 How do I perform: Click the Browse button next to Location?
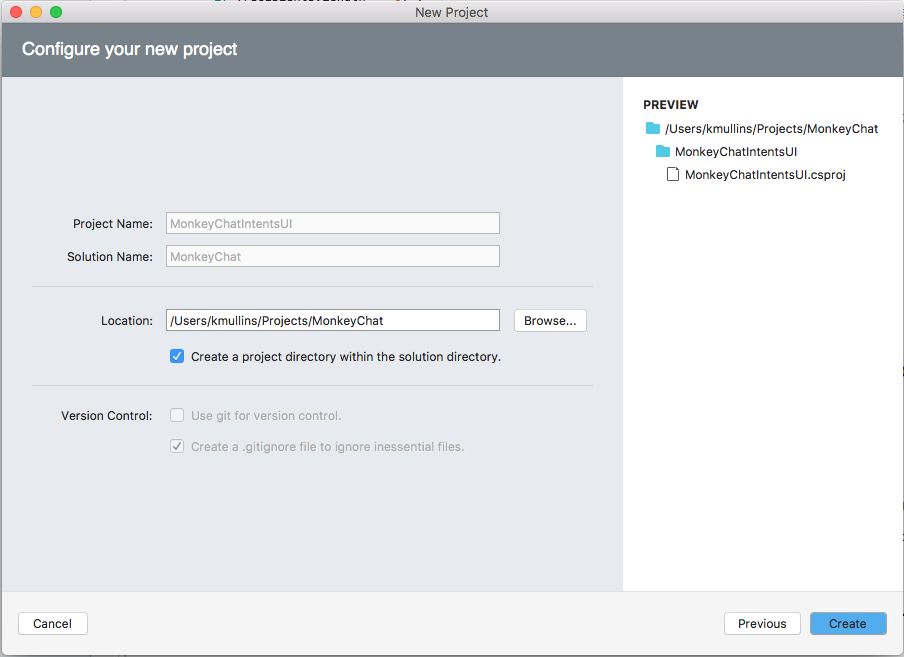coord(550,320)
